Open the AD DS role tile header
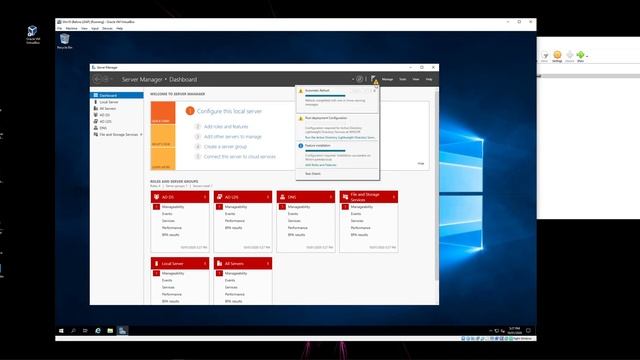This screenshot has width=640, height=360. point(180,197)
